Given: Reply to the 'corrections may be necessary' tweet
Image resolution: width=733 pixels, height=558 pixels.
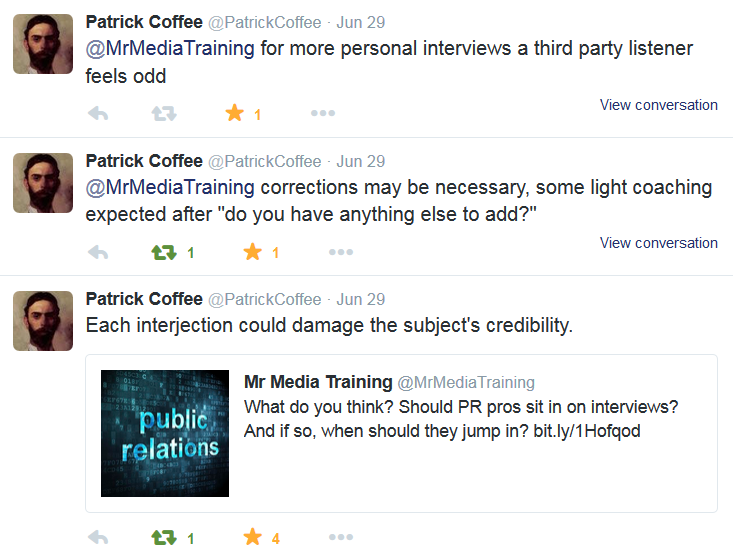Looking at the screenshot, I should tap(98, 252).
